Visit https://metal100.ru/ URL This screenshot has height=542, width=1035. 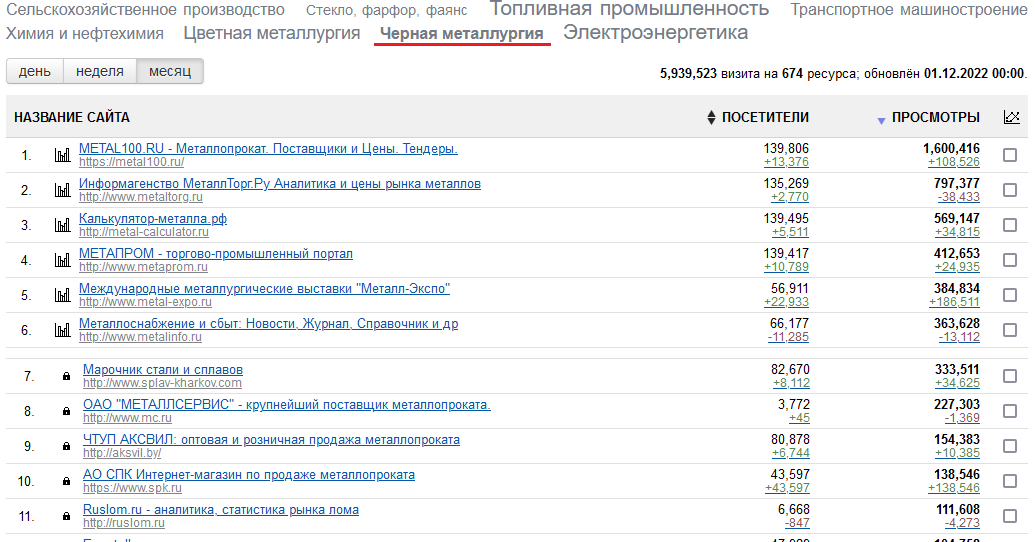(131, 162)
